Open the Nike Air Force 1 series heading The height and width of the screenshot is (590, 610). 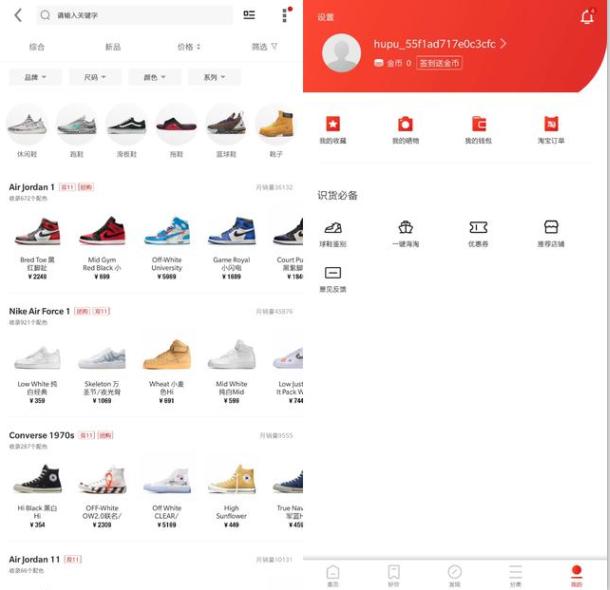39,312
